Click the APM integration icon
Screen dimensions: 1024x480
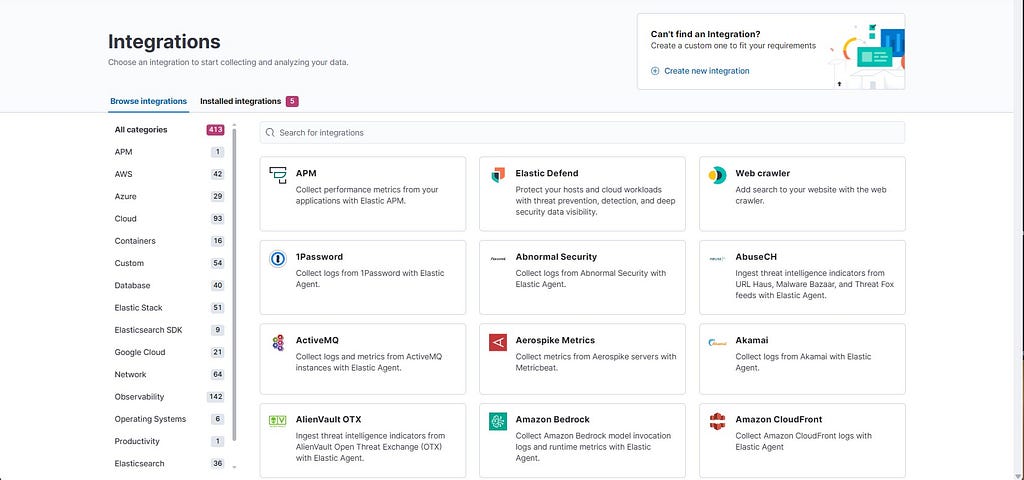tap(278, 175)
